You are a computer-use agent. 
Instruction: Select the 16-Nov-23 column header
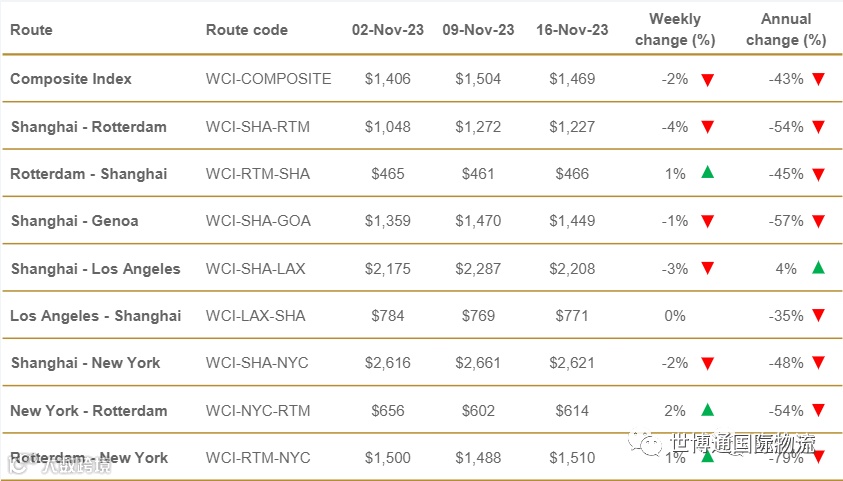pos(572,30)
